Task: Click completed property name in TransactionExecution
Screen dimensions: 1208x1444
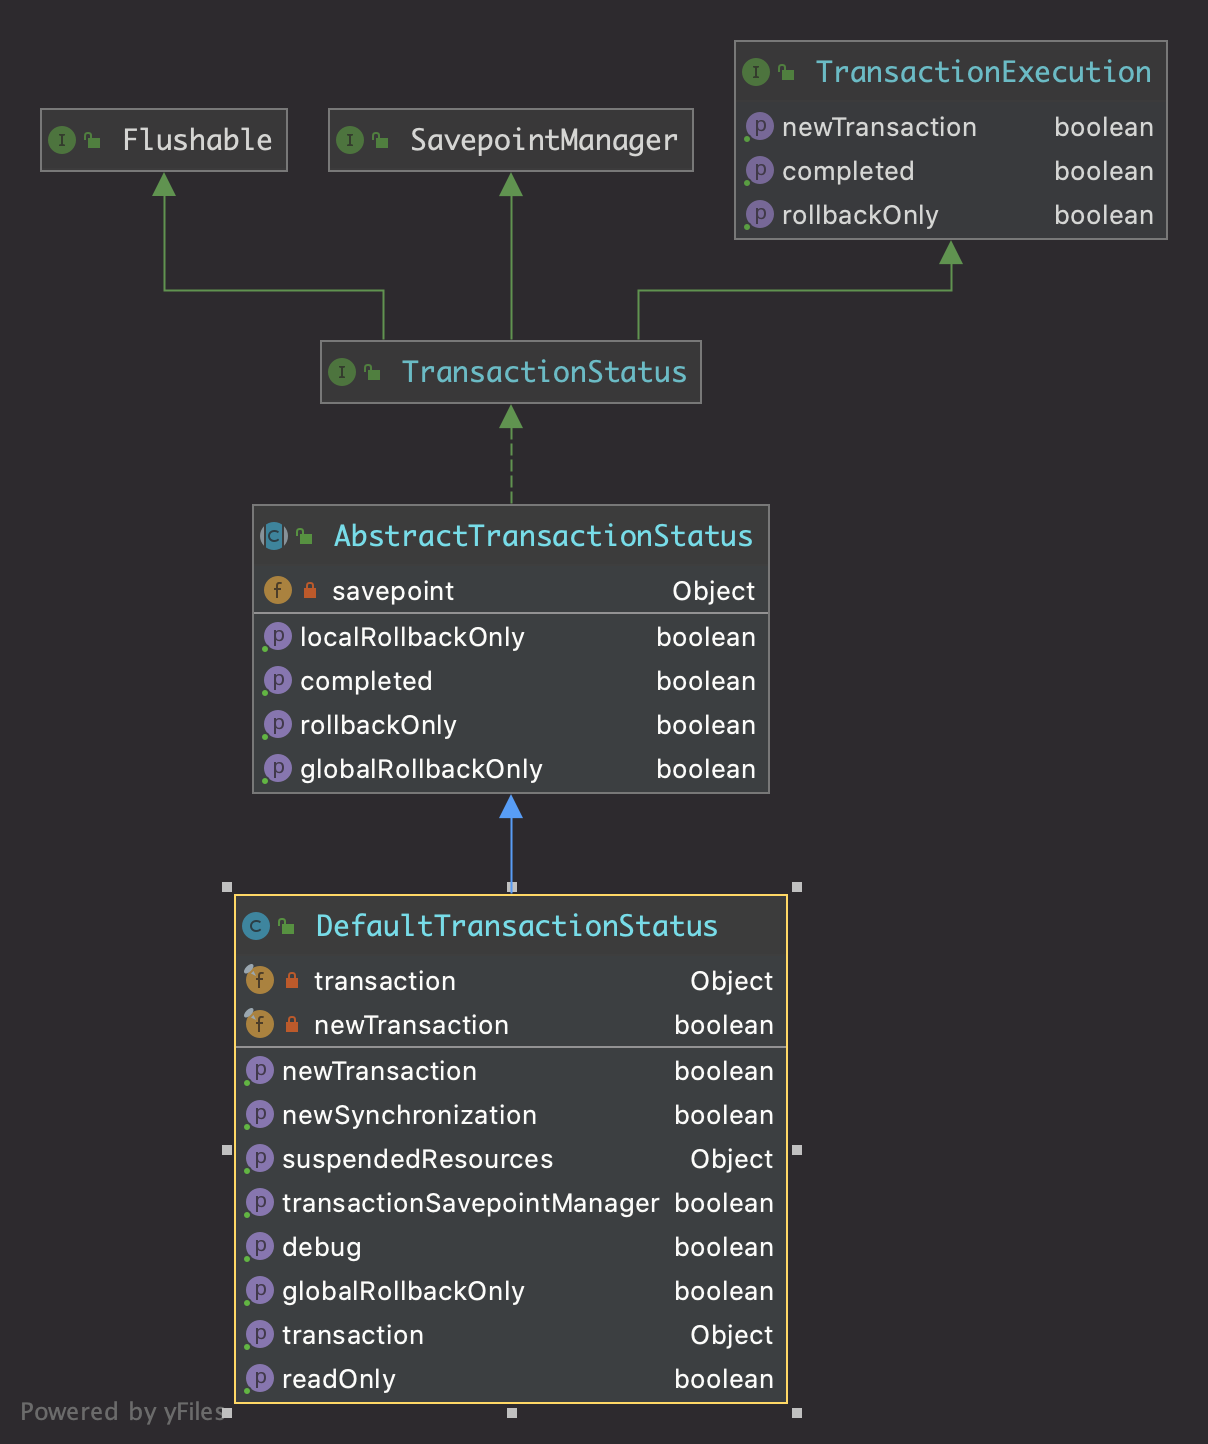Action: (x=848, y=171)
